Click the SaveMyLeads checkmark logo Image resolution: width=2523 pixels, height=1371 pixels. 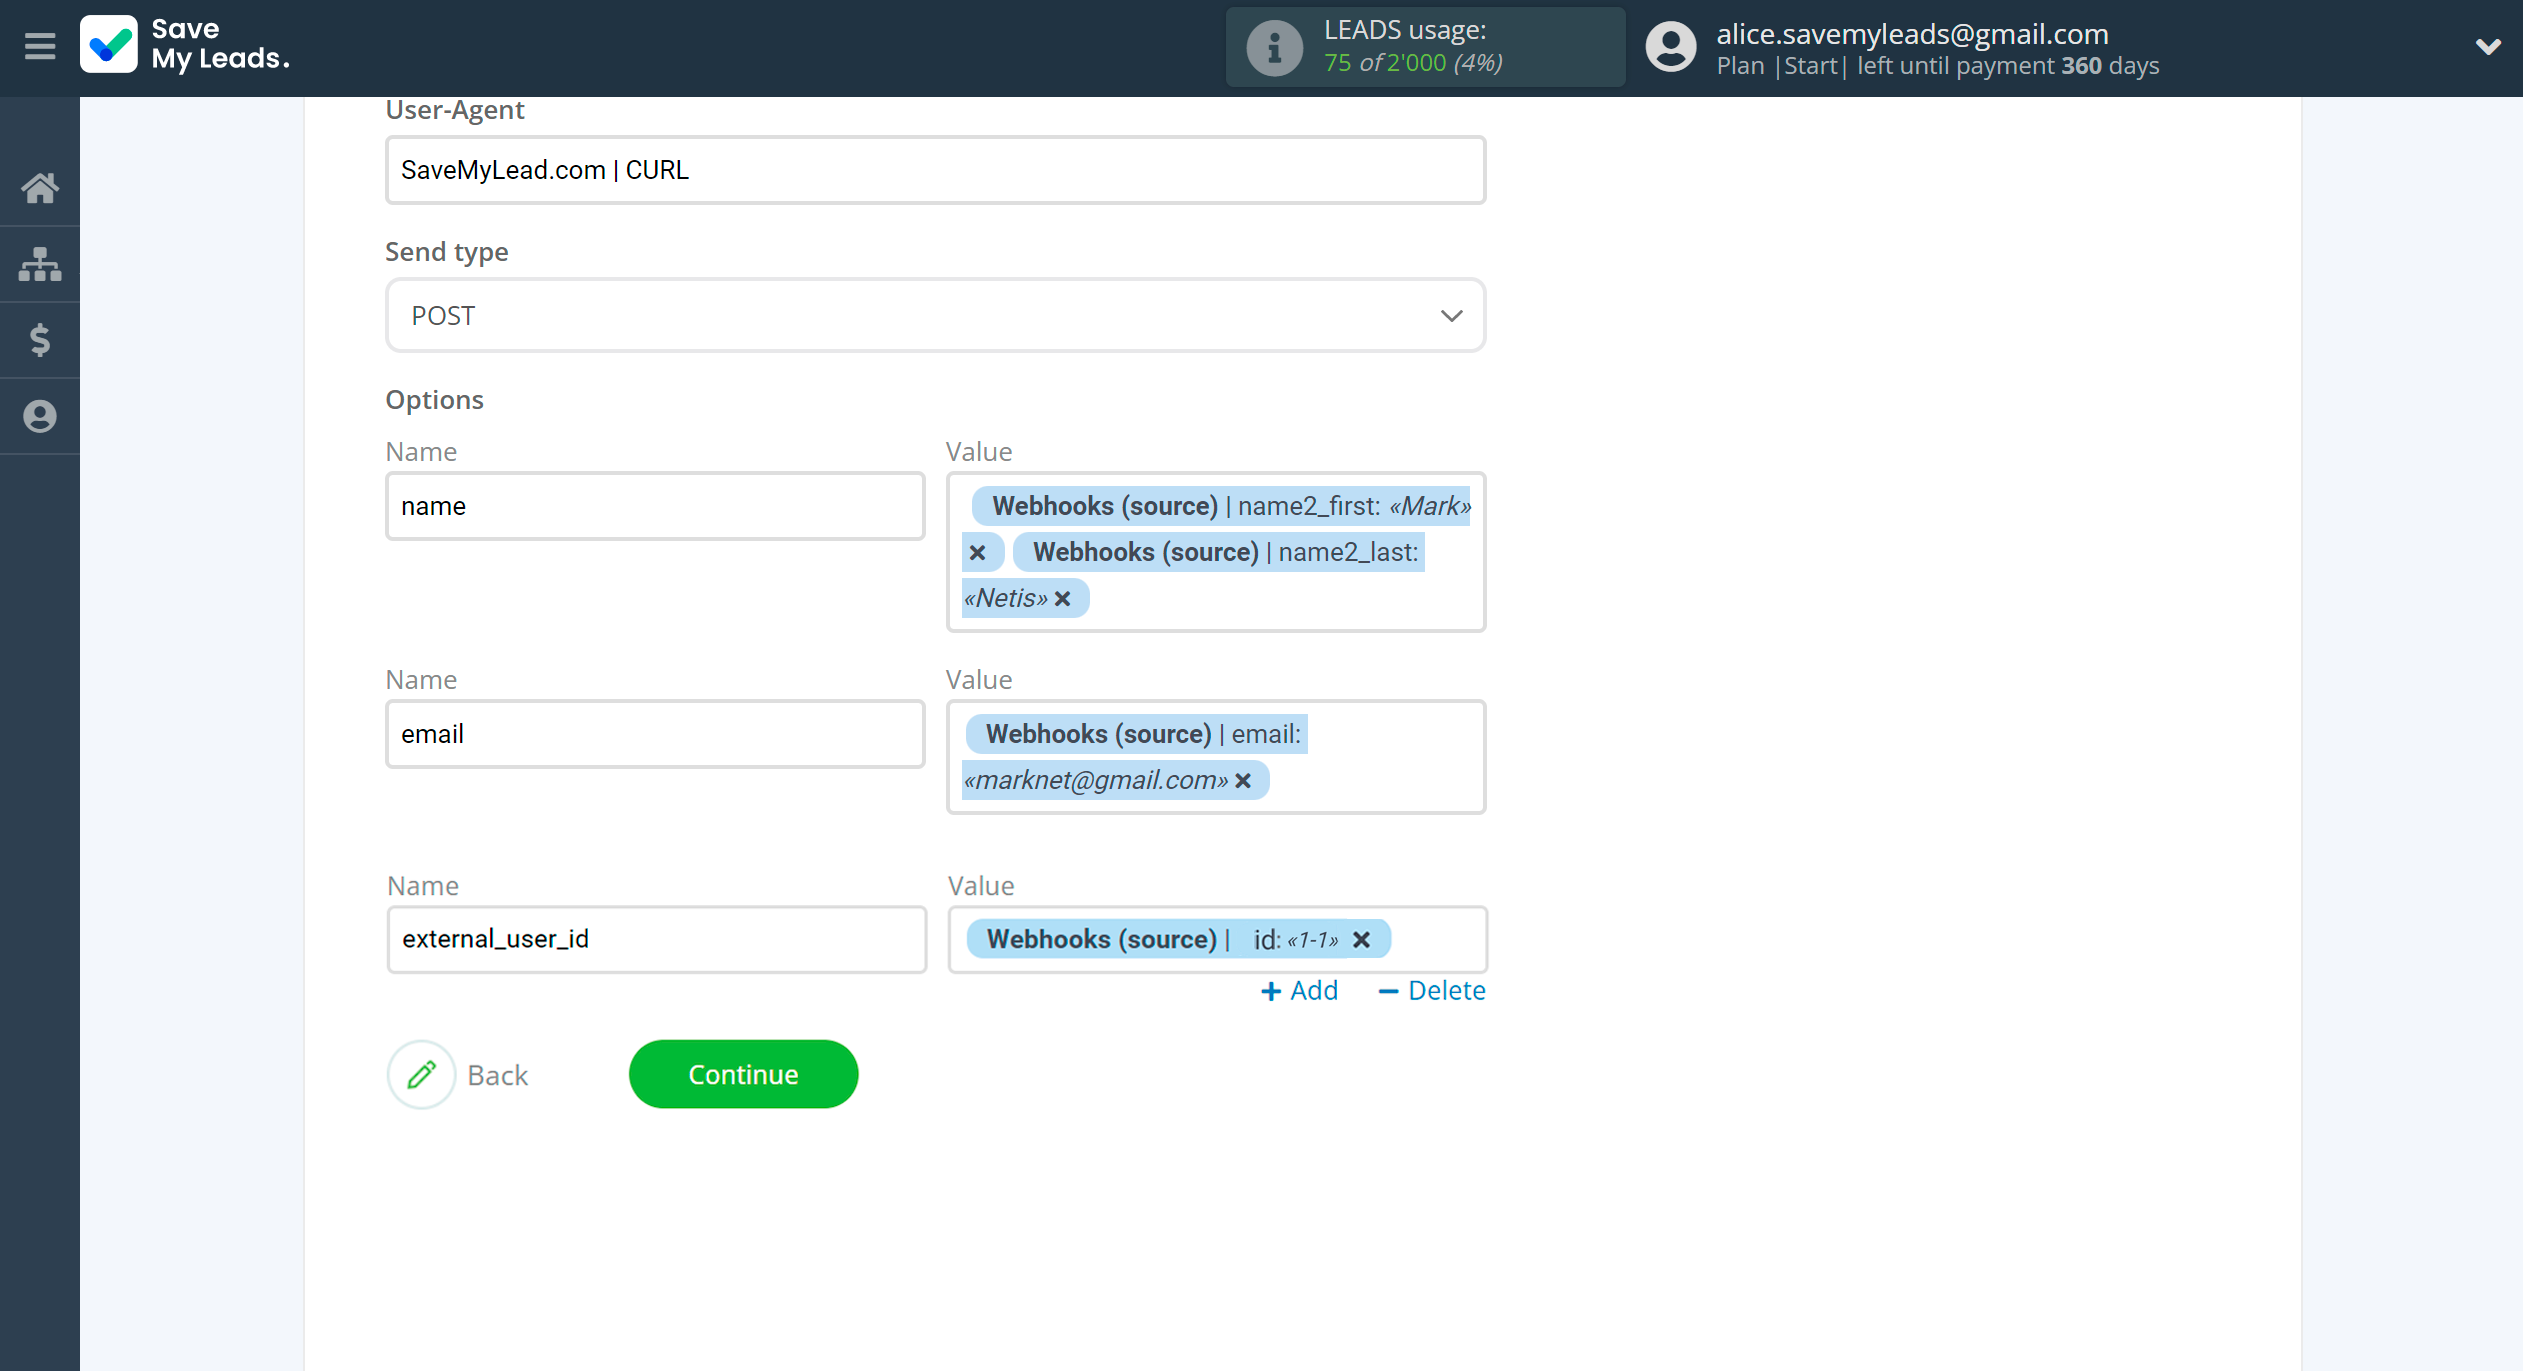point(109,45)
